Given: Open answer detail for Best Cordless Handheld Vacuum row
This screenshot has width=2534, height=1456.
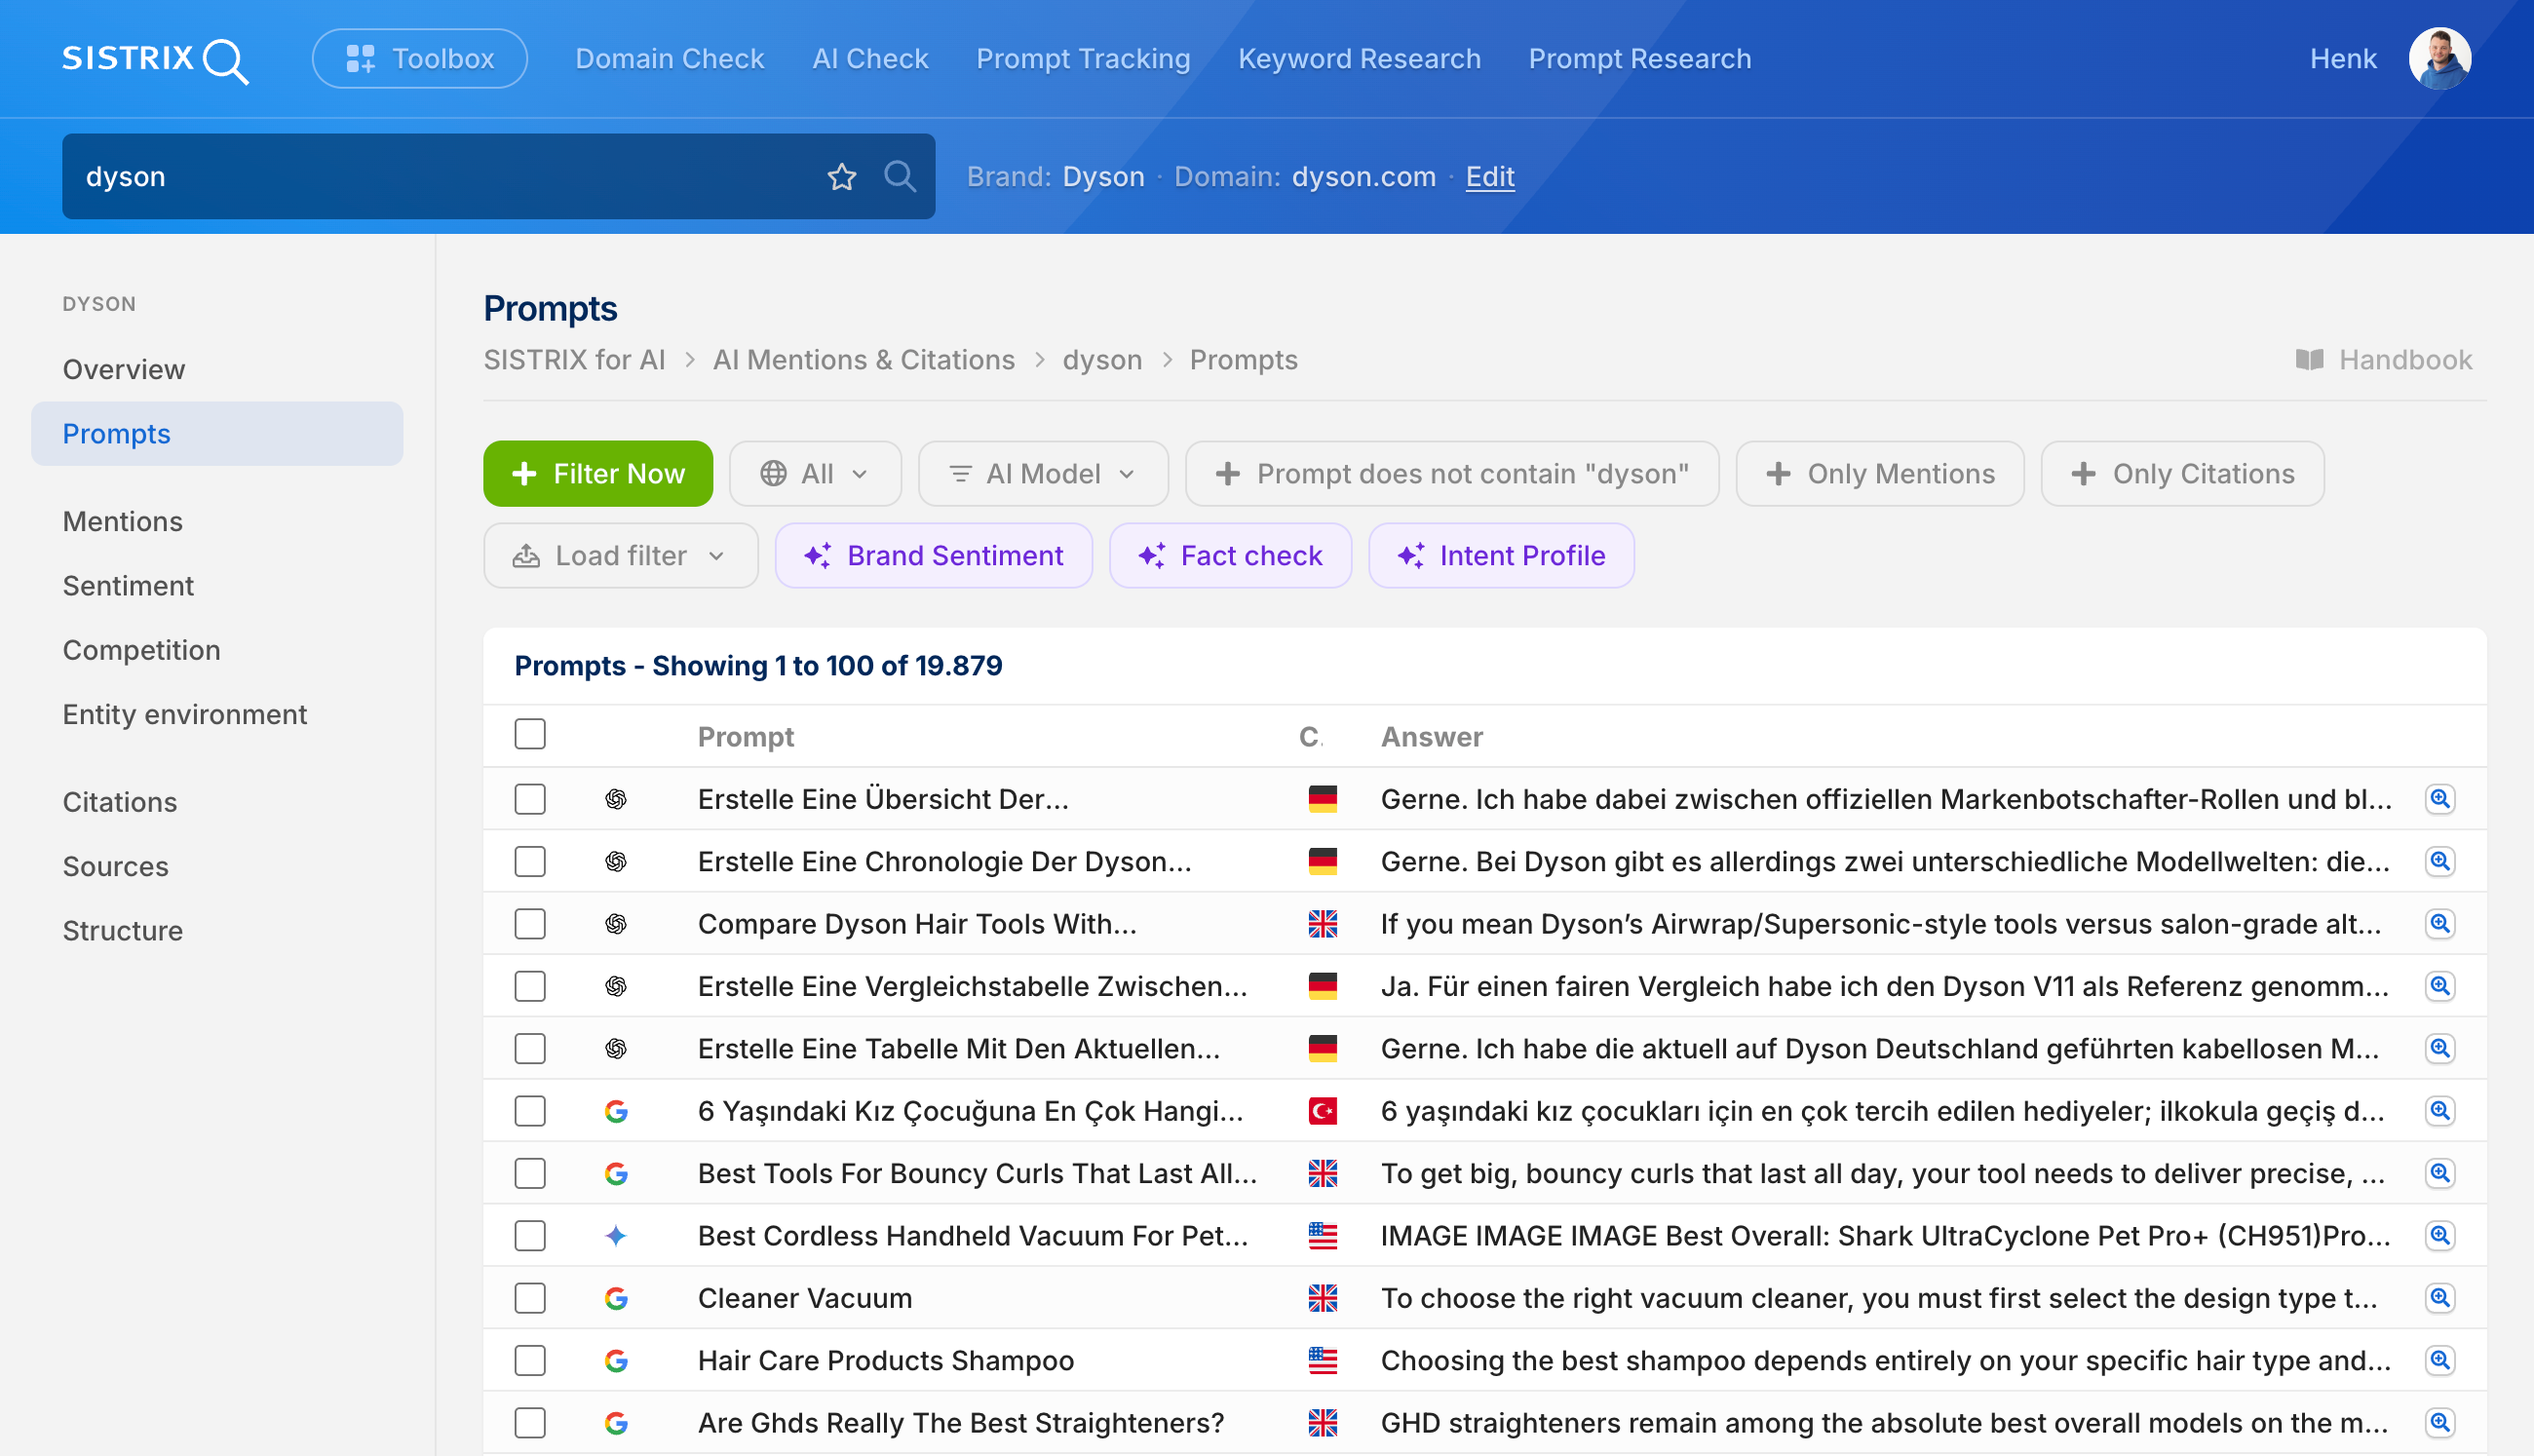Looking at the screenshot, I should [2440, 1236].
